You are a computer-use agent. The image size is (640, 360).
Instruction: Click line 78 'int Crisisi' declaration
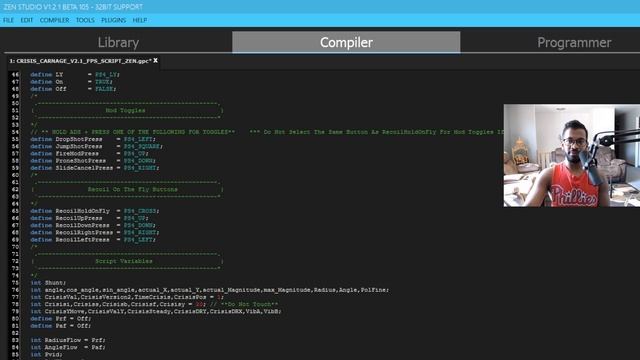pyautogui.click(x=154, y=304)
